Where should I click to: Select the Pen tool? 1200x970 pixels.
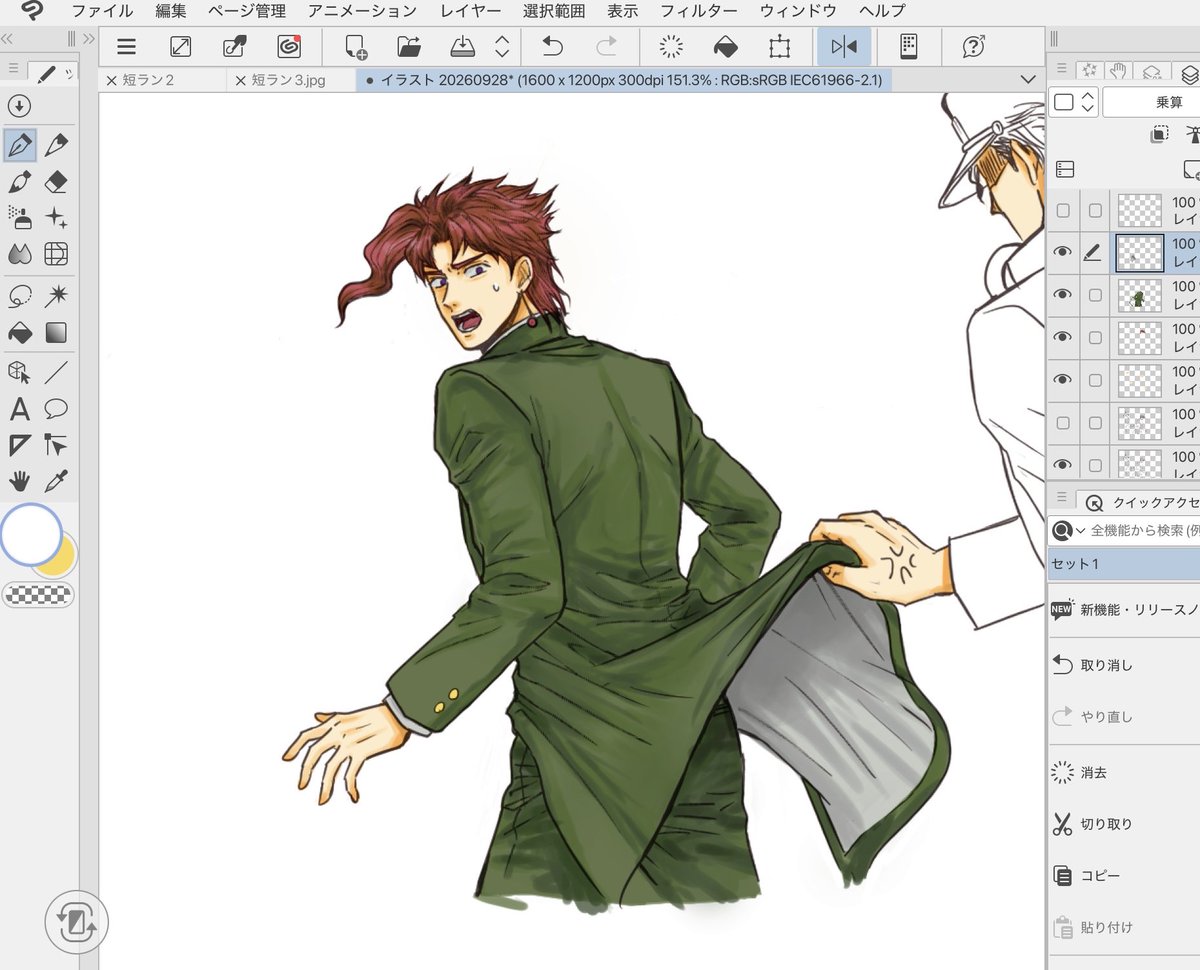click(x=20, y=145)
